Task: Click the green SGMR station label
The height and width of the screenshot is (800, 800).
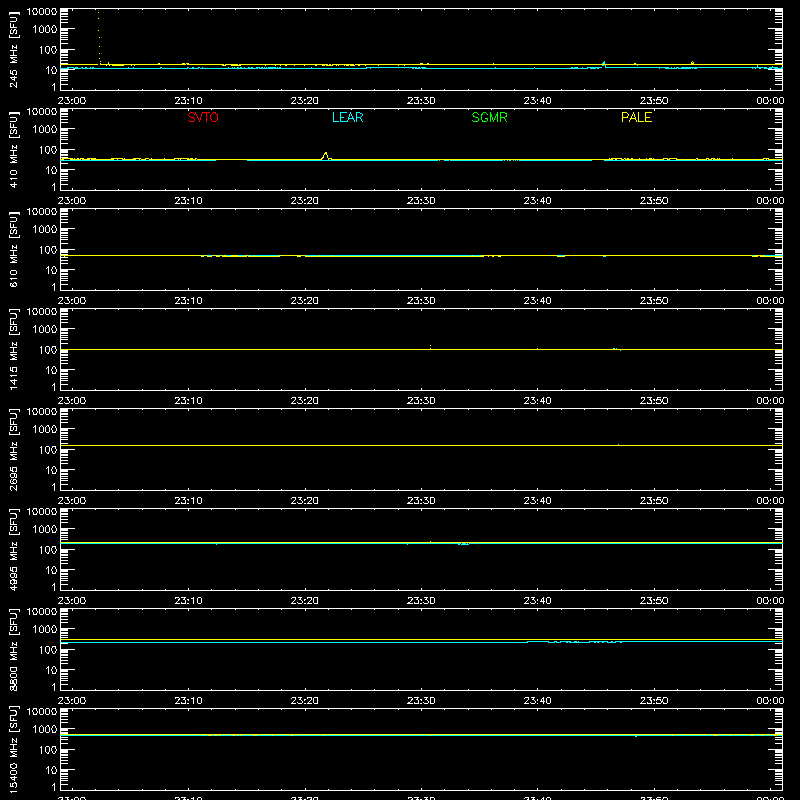Action: pyautogui.click(x=489, y=117)
